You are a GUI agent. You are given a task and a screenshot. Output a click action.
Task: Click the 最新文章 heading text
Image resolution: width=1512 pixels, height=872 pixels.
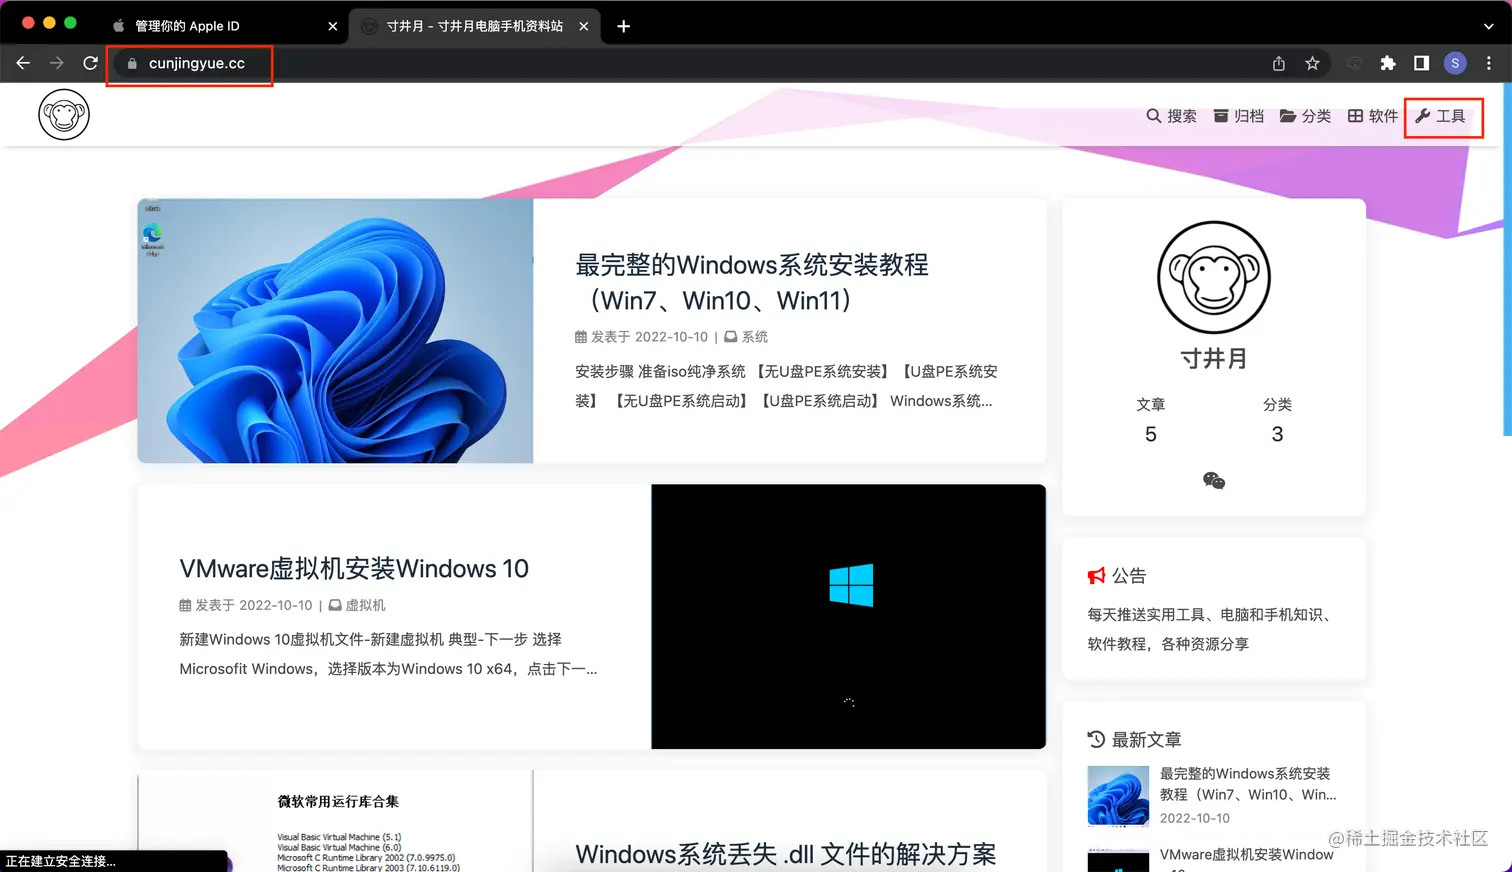1147,740
